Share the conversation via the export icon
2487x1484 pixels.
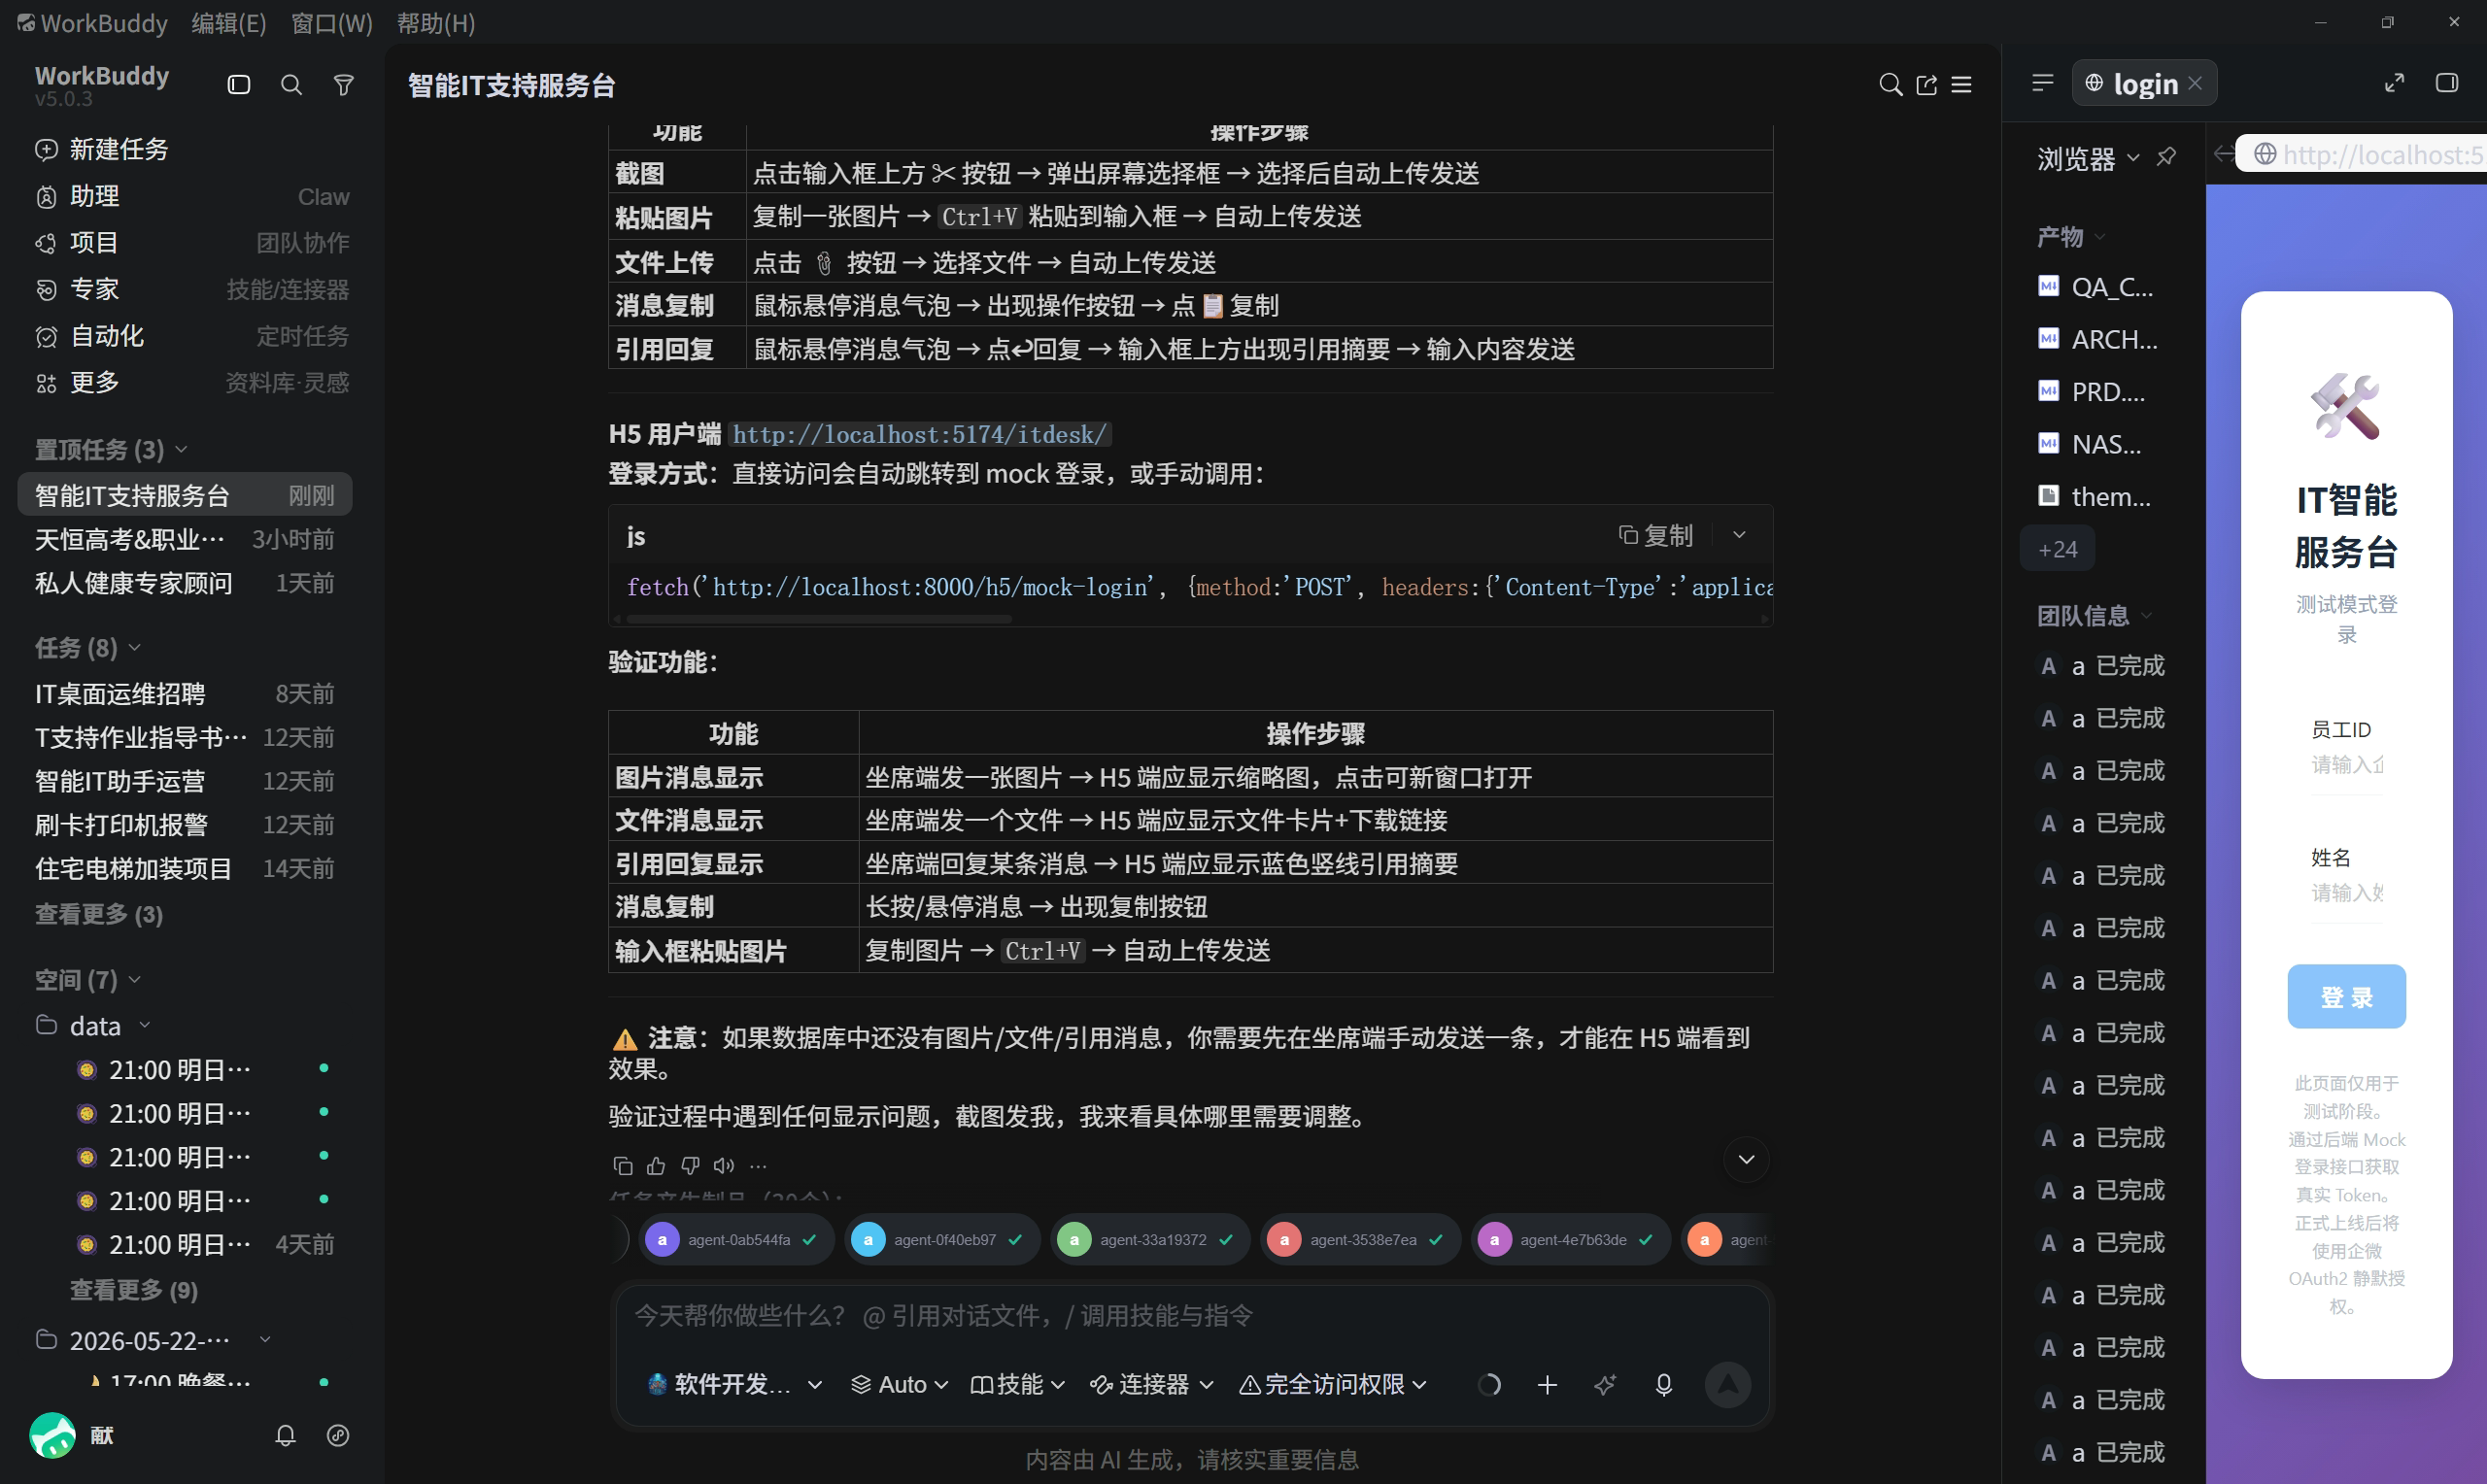pos(1926,85)
